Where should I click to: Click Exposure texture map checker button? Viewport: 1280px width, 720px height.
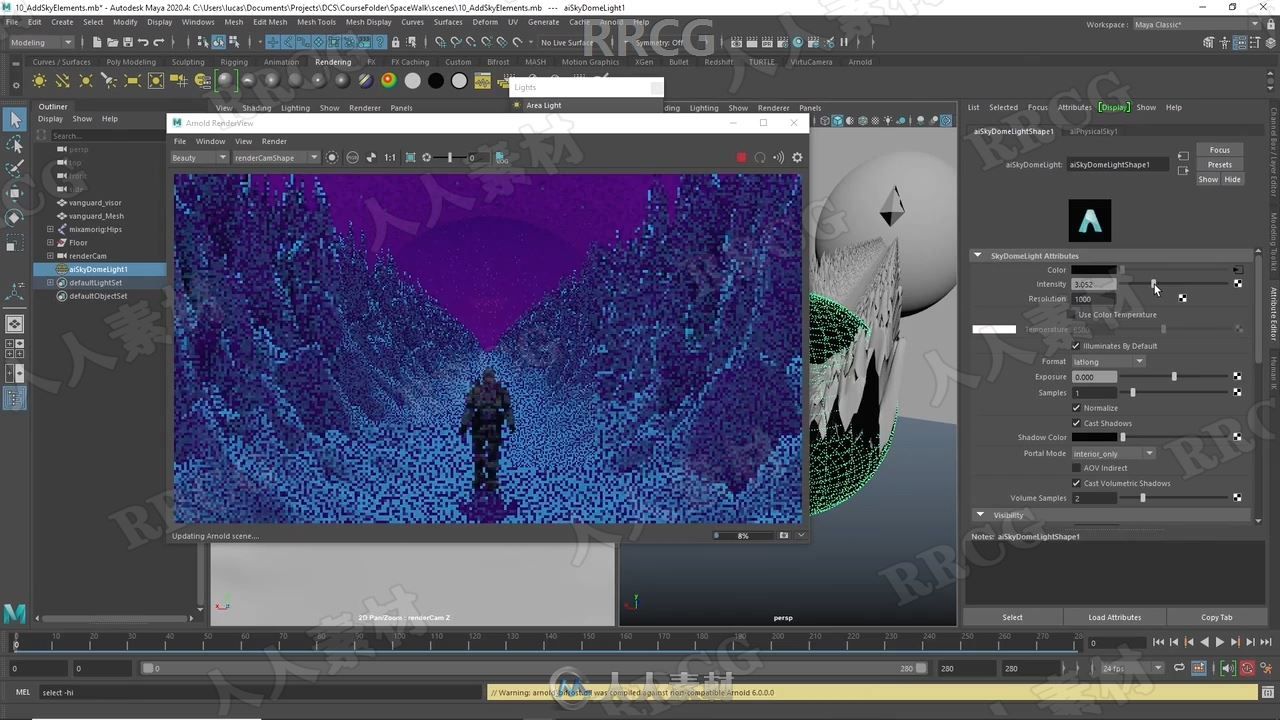(x=1237, y=377)
